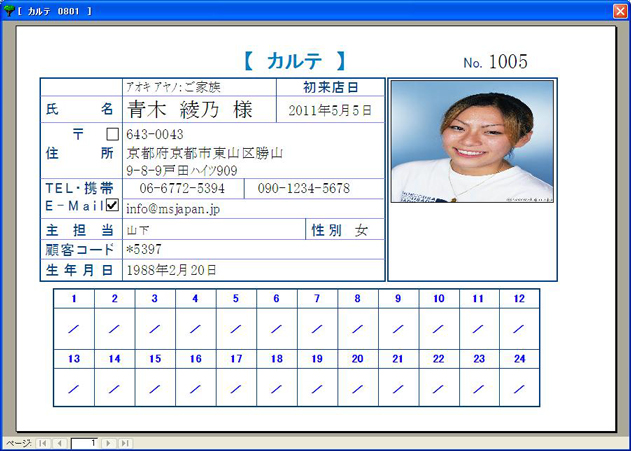Viewport: 631px width, 451px height.
Task: Click address line 9-8-9戸田ハイツ909
Action: (x=181, y=171)
